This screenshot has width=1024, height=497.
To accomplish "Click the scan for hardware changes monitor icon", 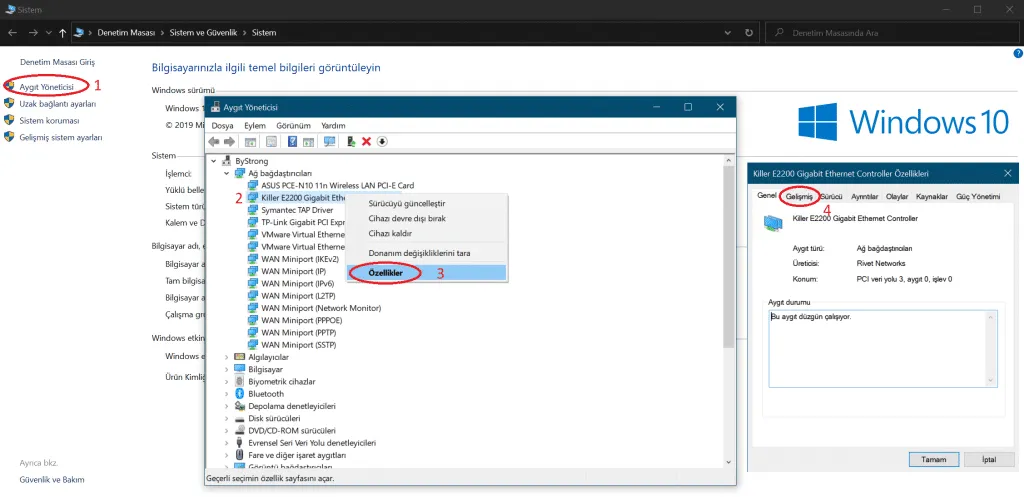I will [x=329, y=141].
